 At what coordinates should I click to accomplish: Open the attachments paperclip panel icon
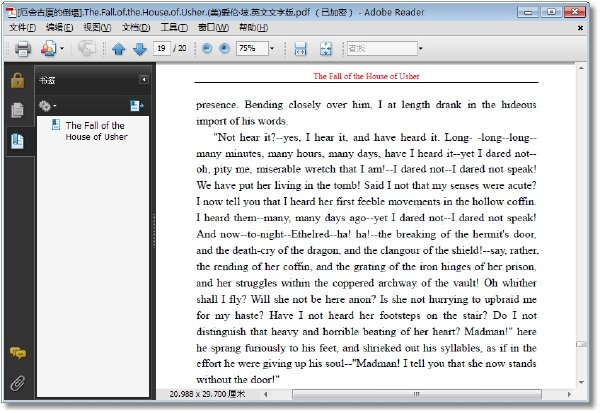point(17,383)
